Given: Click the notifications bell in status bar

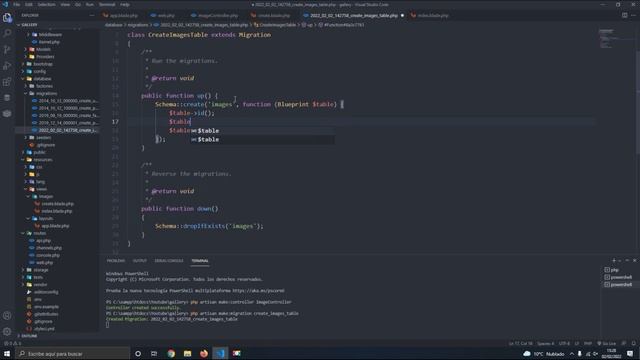Looking at the screenshot, I should [x=633, y=343].
